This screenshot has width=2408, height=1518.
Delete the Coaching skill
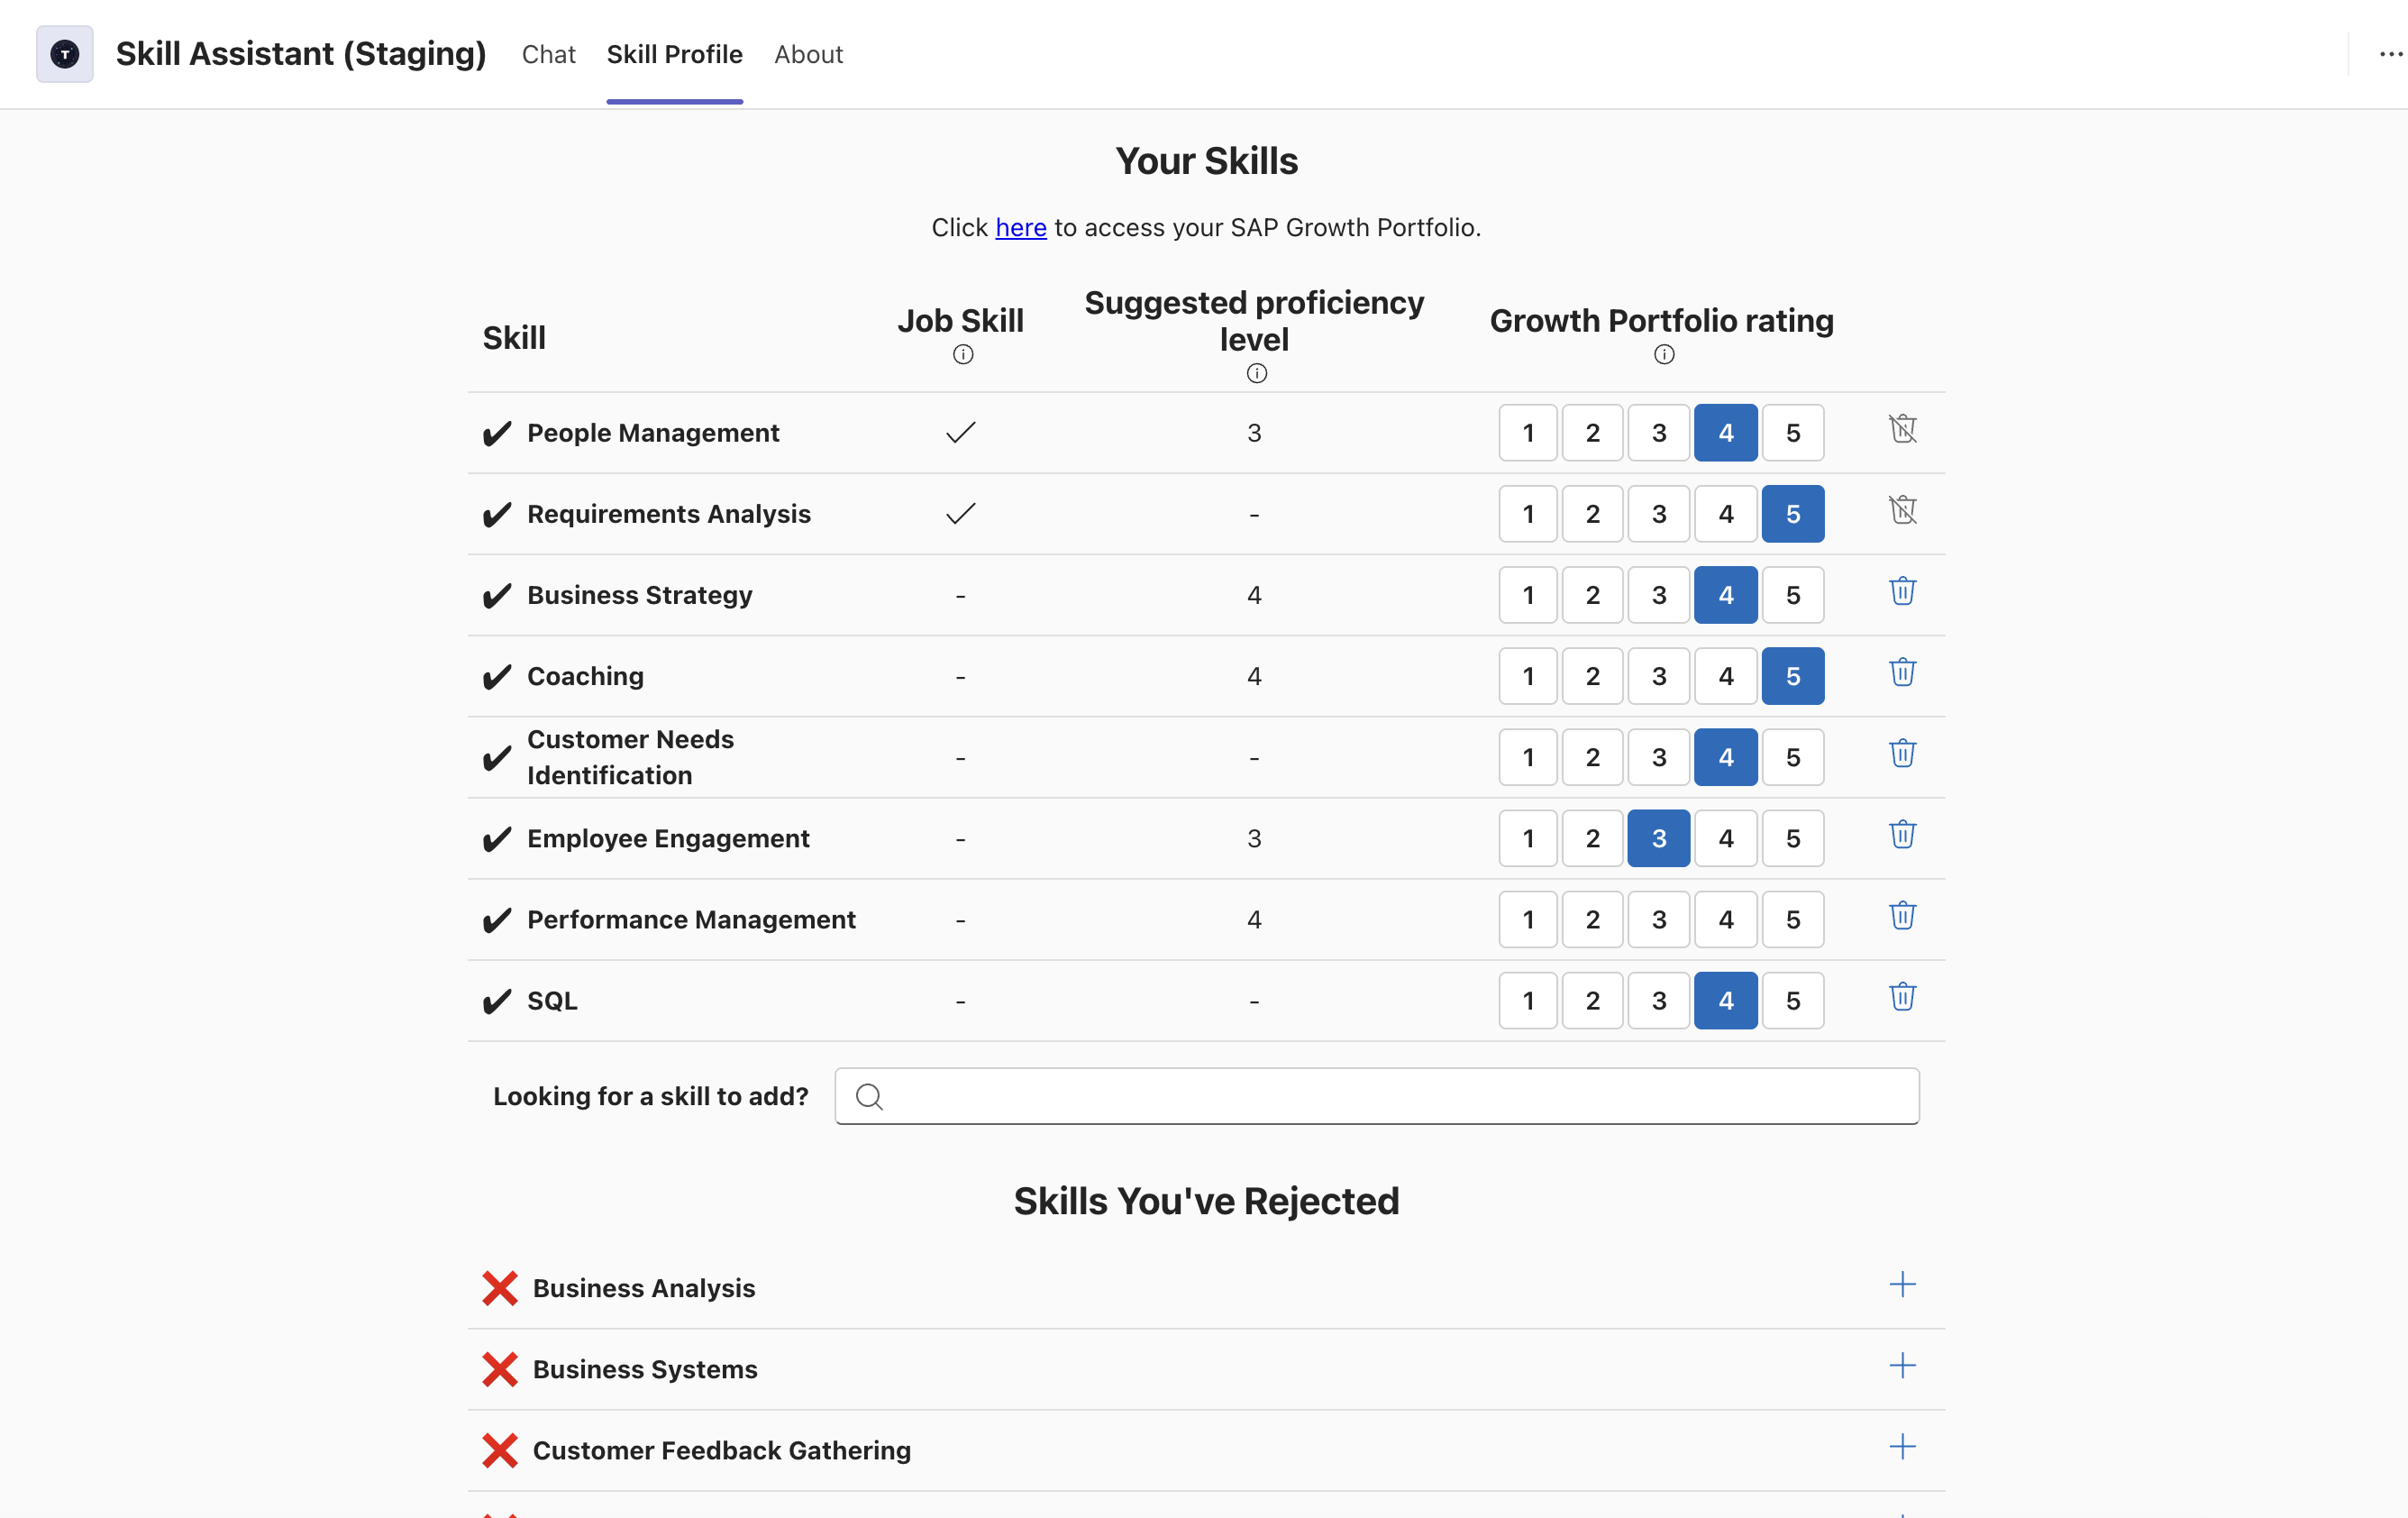point(1902,673)
